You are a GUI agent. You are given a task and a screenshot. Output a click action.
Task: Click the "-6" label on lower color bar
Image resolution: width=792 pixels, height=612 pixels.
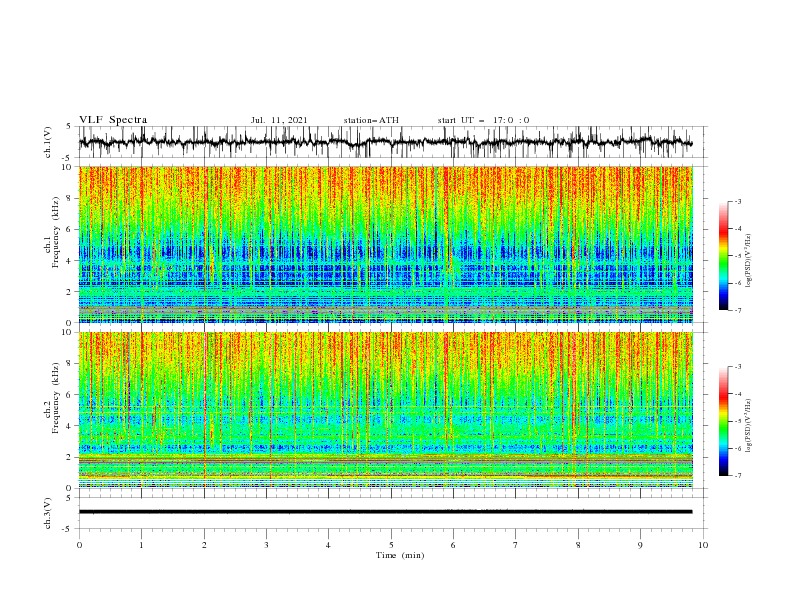pyautogui.click(x=737, y=448)
